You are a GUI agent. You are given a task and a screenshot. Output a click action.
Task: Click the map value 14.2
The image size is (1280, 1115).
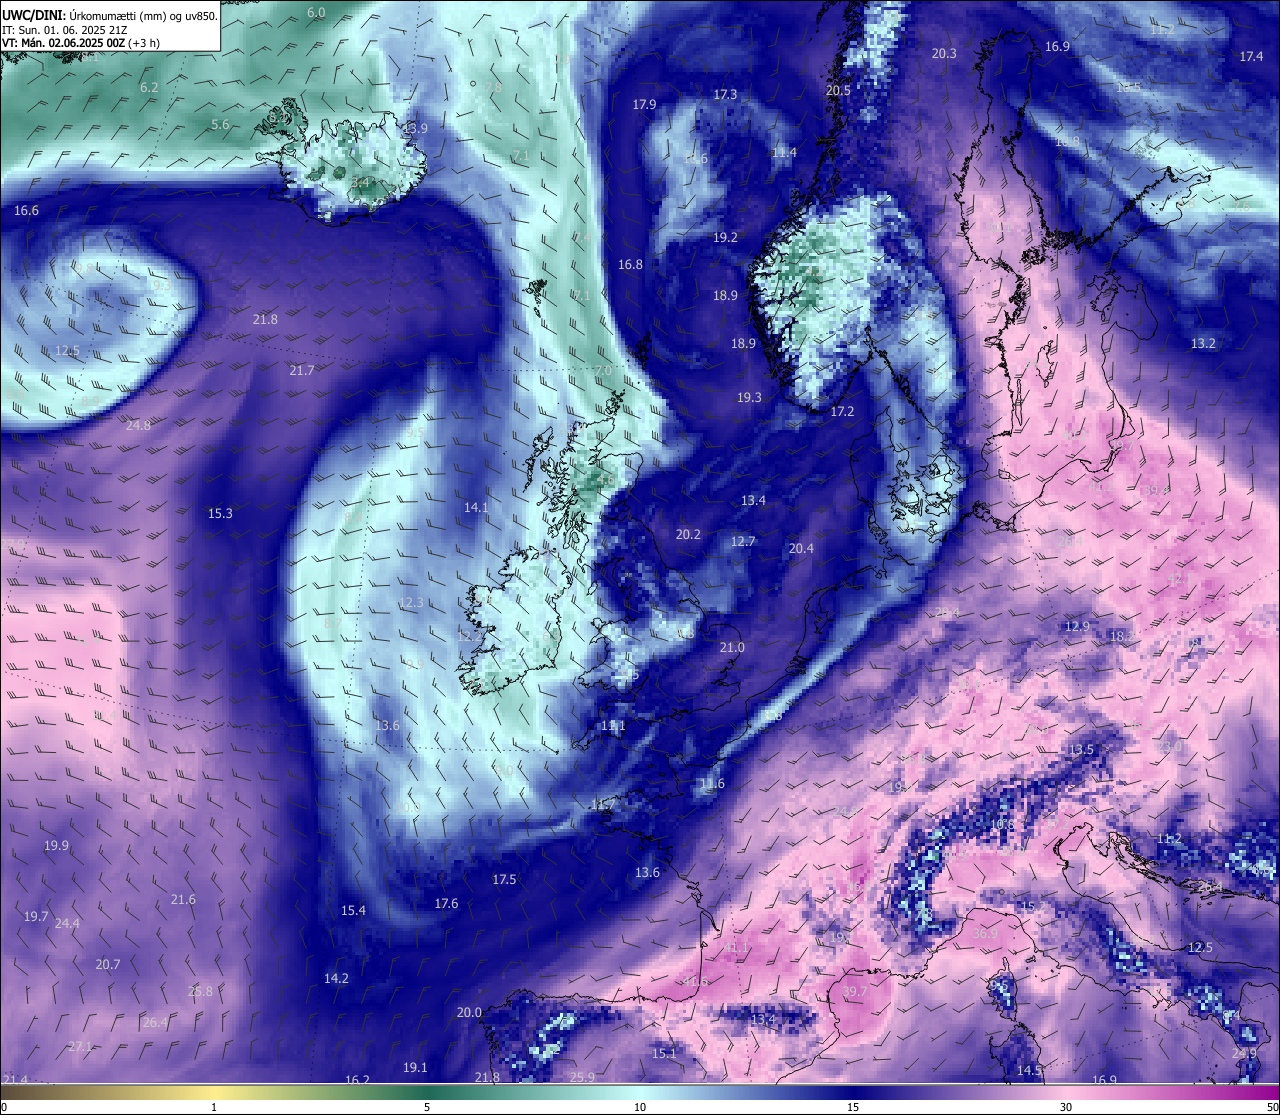point(336,978)
